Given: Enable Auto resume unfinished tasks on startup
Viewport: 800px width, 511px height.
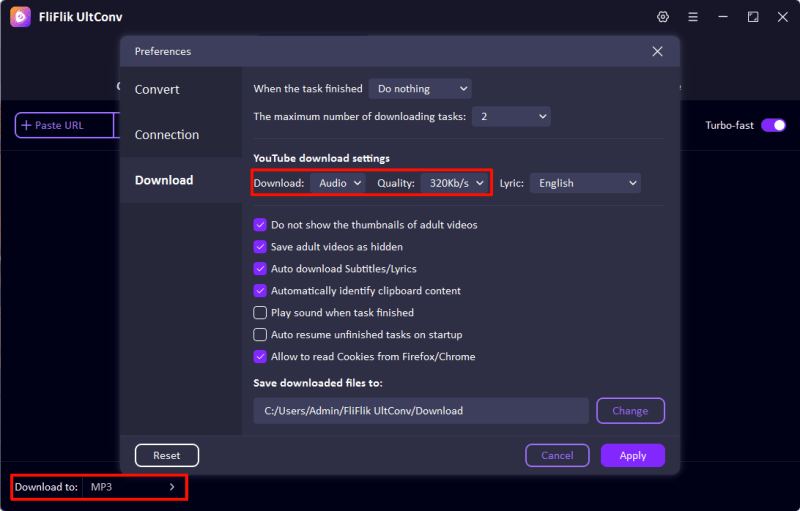Looking at the screenshot, I should [260, 335].
